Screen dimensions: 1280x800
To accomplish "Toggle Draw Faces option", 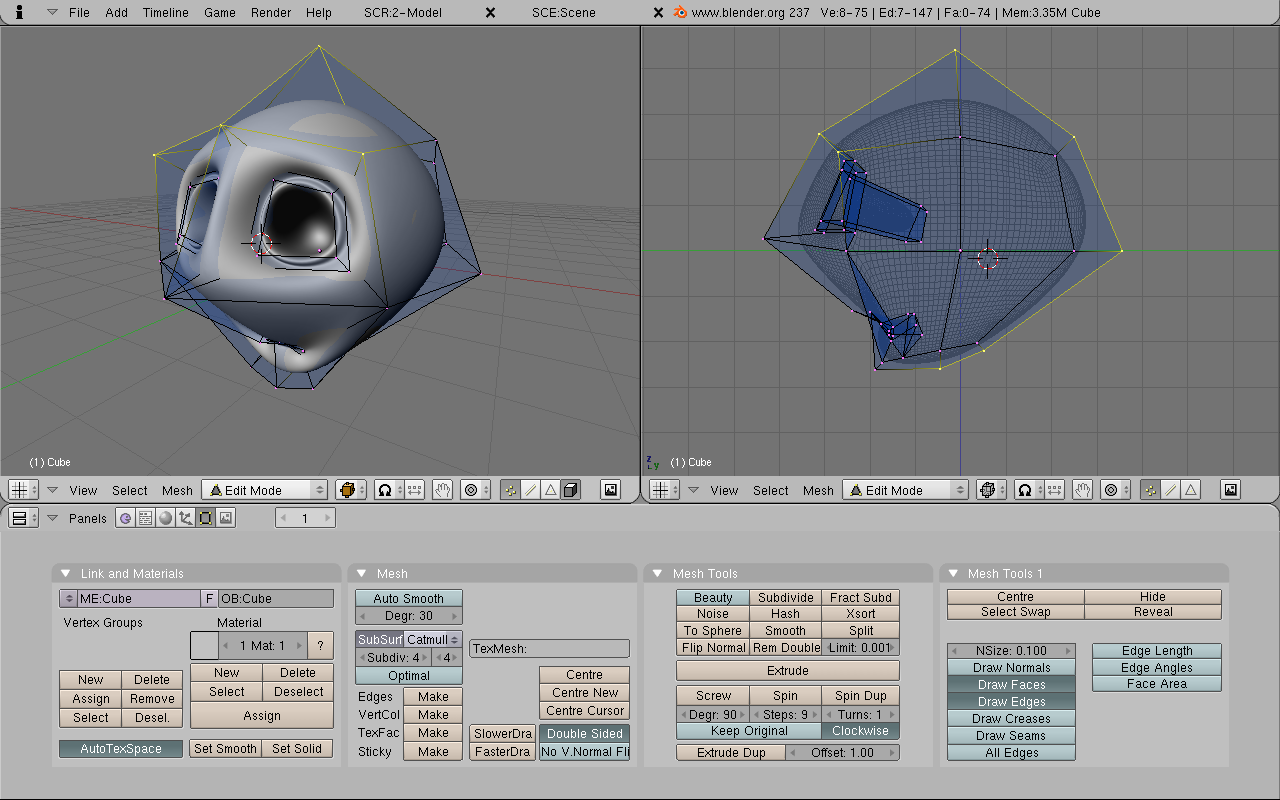I will pos(1011,685).
